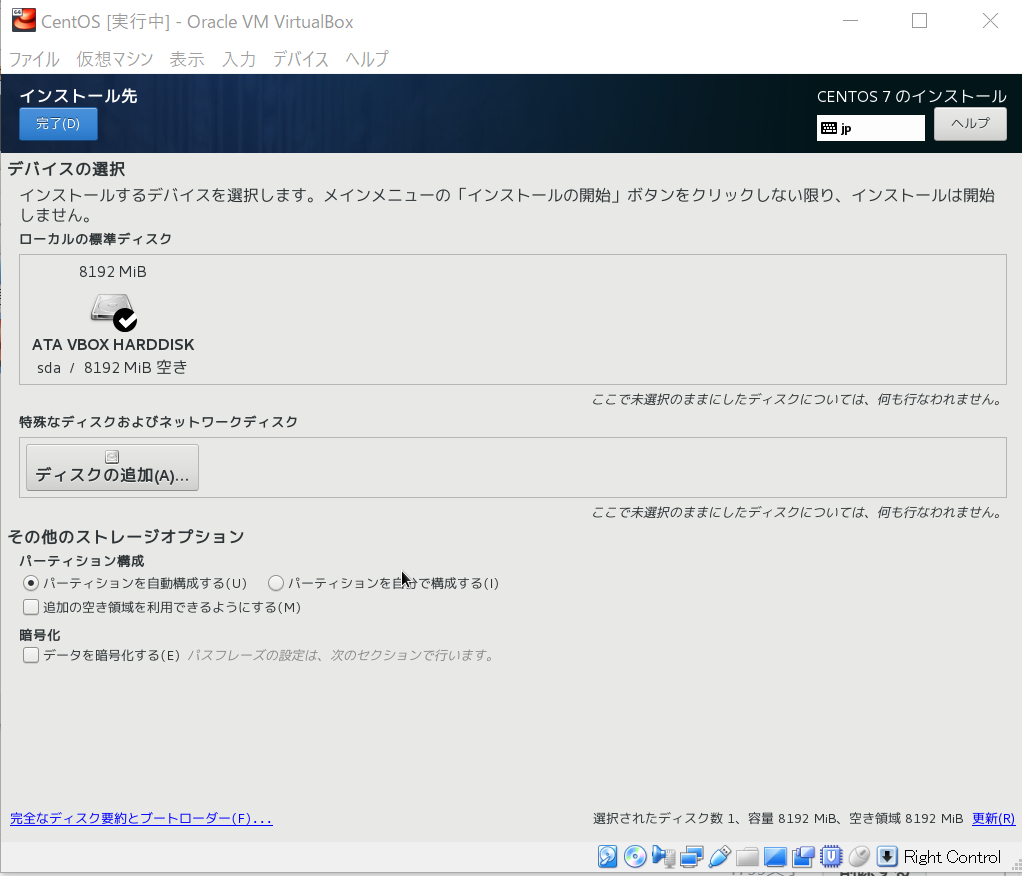This screenshot has width=1022, height=876.
Task: Click the 完了(D) done button
Action: (58, 124)
